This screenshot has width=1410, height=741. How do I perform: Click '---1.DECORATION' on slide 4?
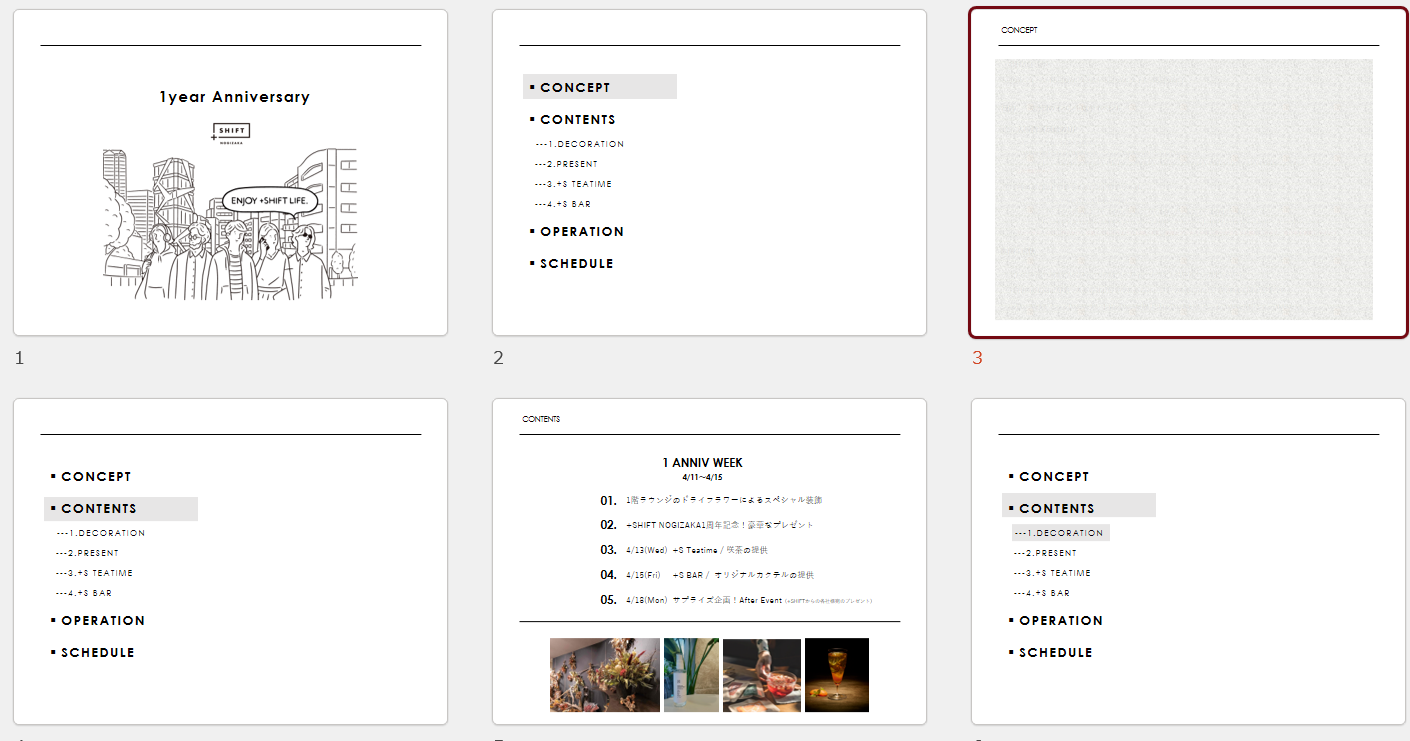pyautogui.click(x=100, y=533)
